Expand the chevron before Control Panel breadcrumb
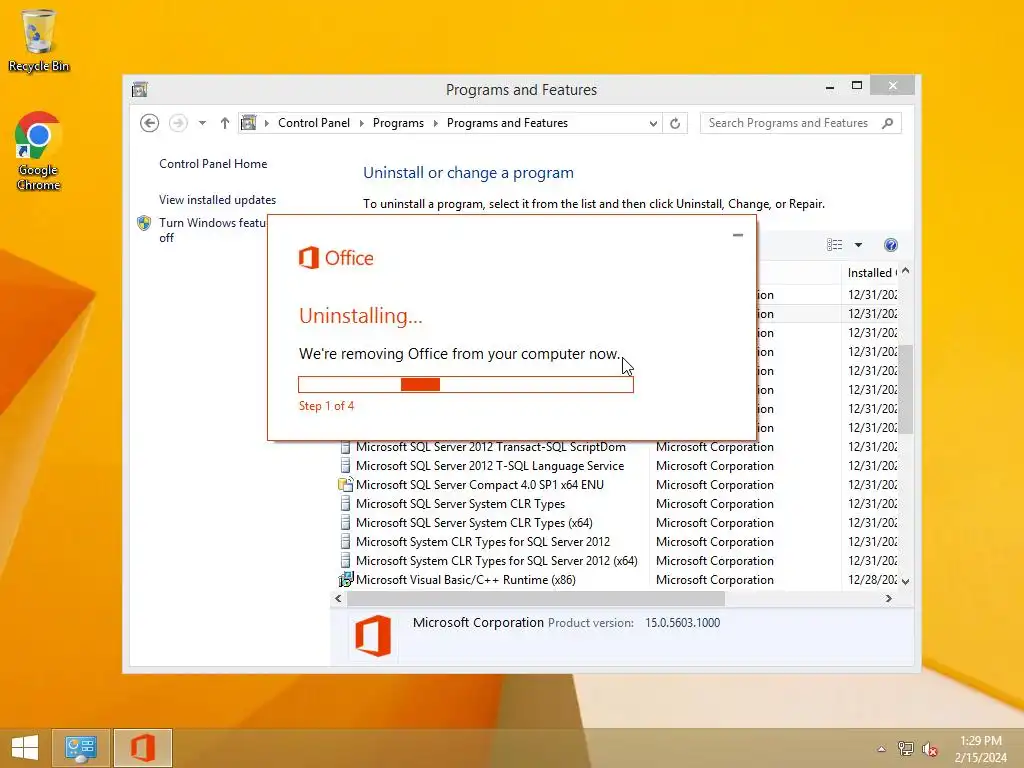Image resolution: width=1024 pixels, height=768 pixels. [266, 123]
